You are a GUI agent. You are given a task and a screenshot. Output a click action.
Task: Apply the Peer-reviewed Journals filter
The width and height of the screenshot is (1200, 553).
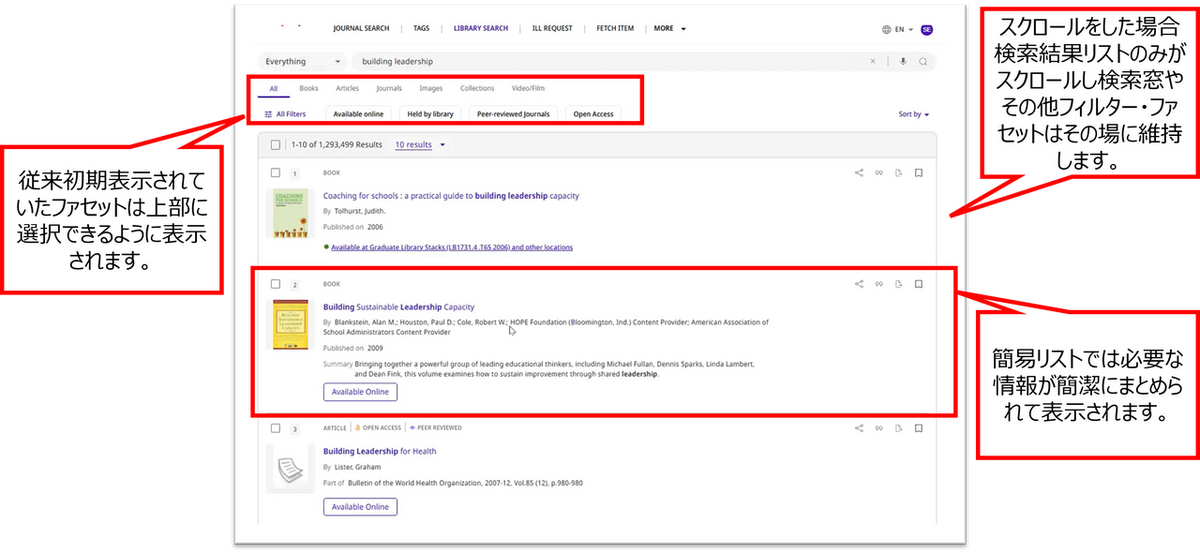click(x=513, y=114)
